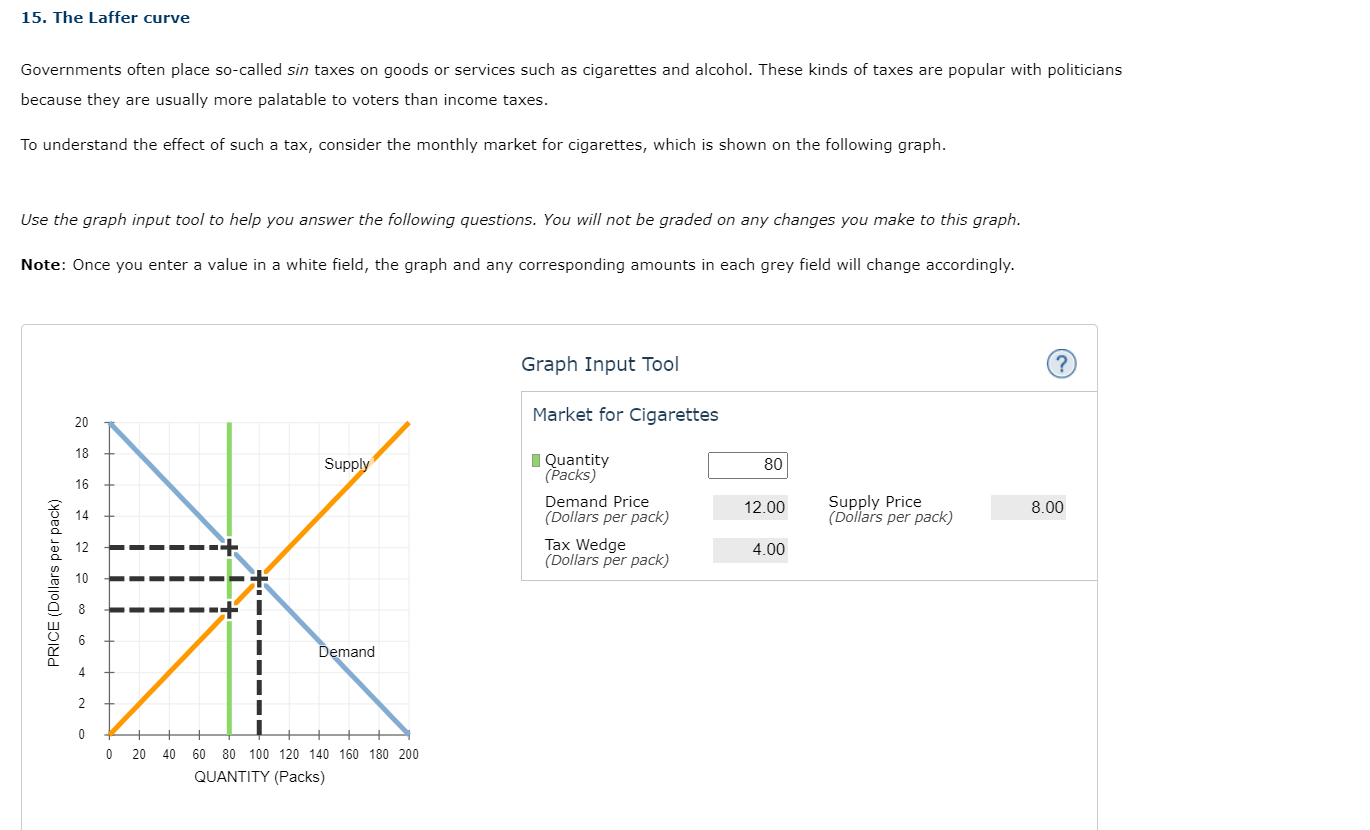Click the green square icon beside Quantity label
The height and width of the screenshot is (830, 1370).
point(536,459)
